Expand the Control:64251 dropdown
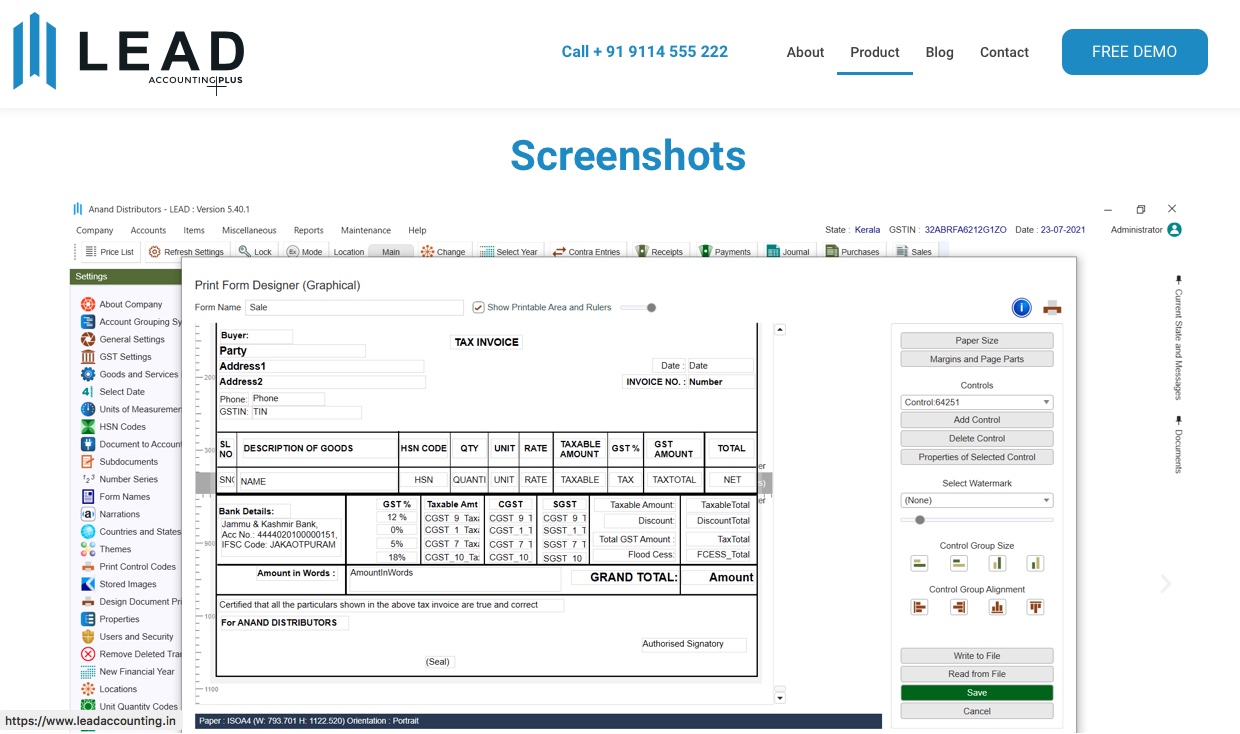The width and height of the screenshot is (1240, 734). 976,403
